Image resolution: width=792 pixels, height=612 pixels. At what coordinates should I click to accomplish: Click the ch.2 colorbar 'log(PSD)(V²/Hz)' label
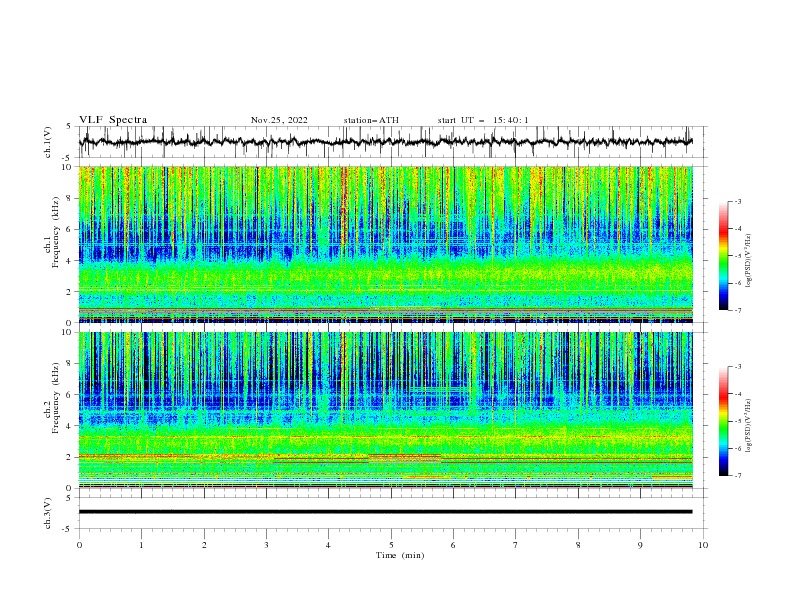(749, 425)
